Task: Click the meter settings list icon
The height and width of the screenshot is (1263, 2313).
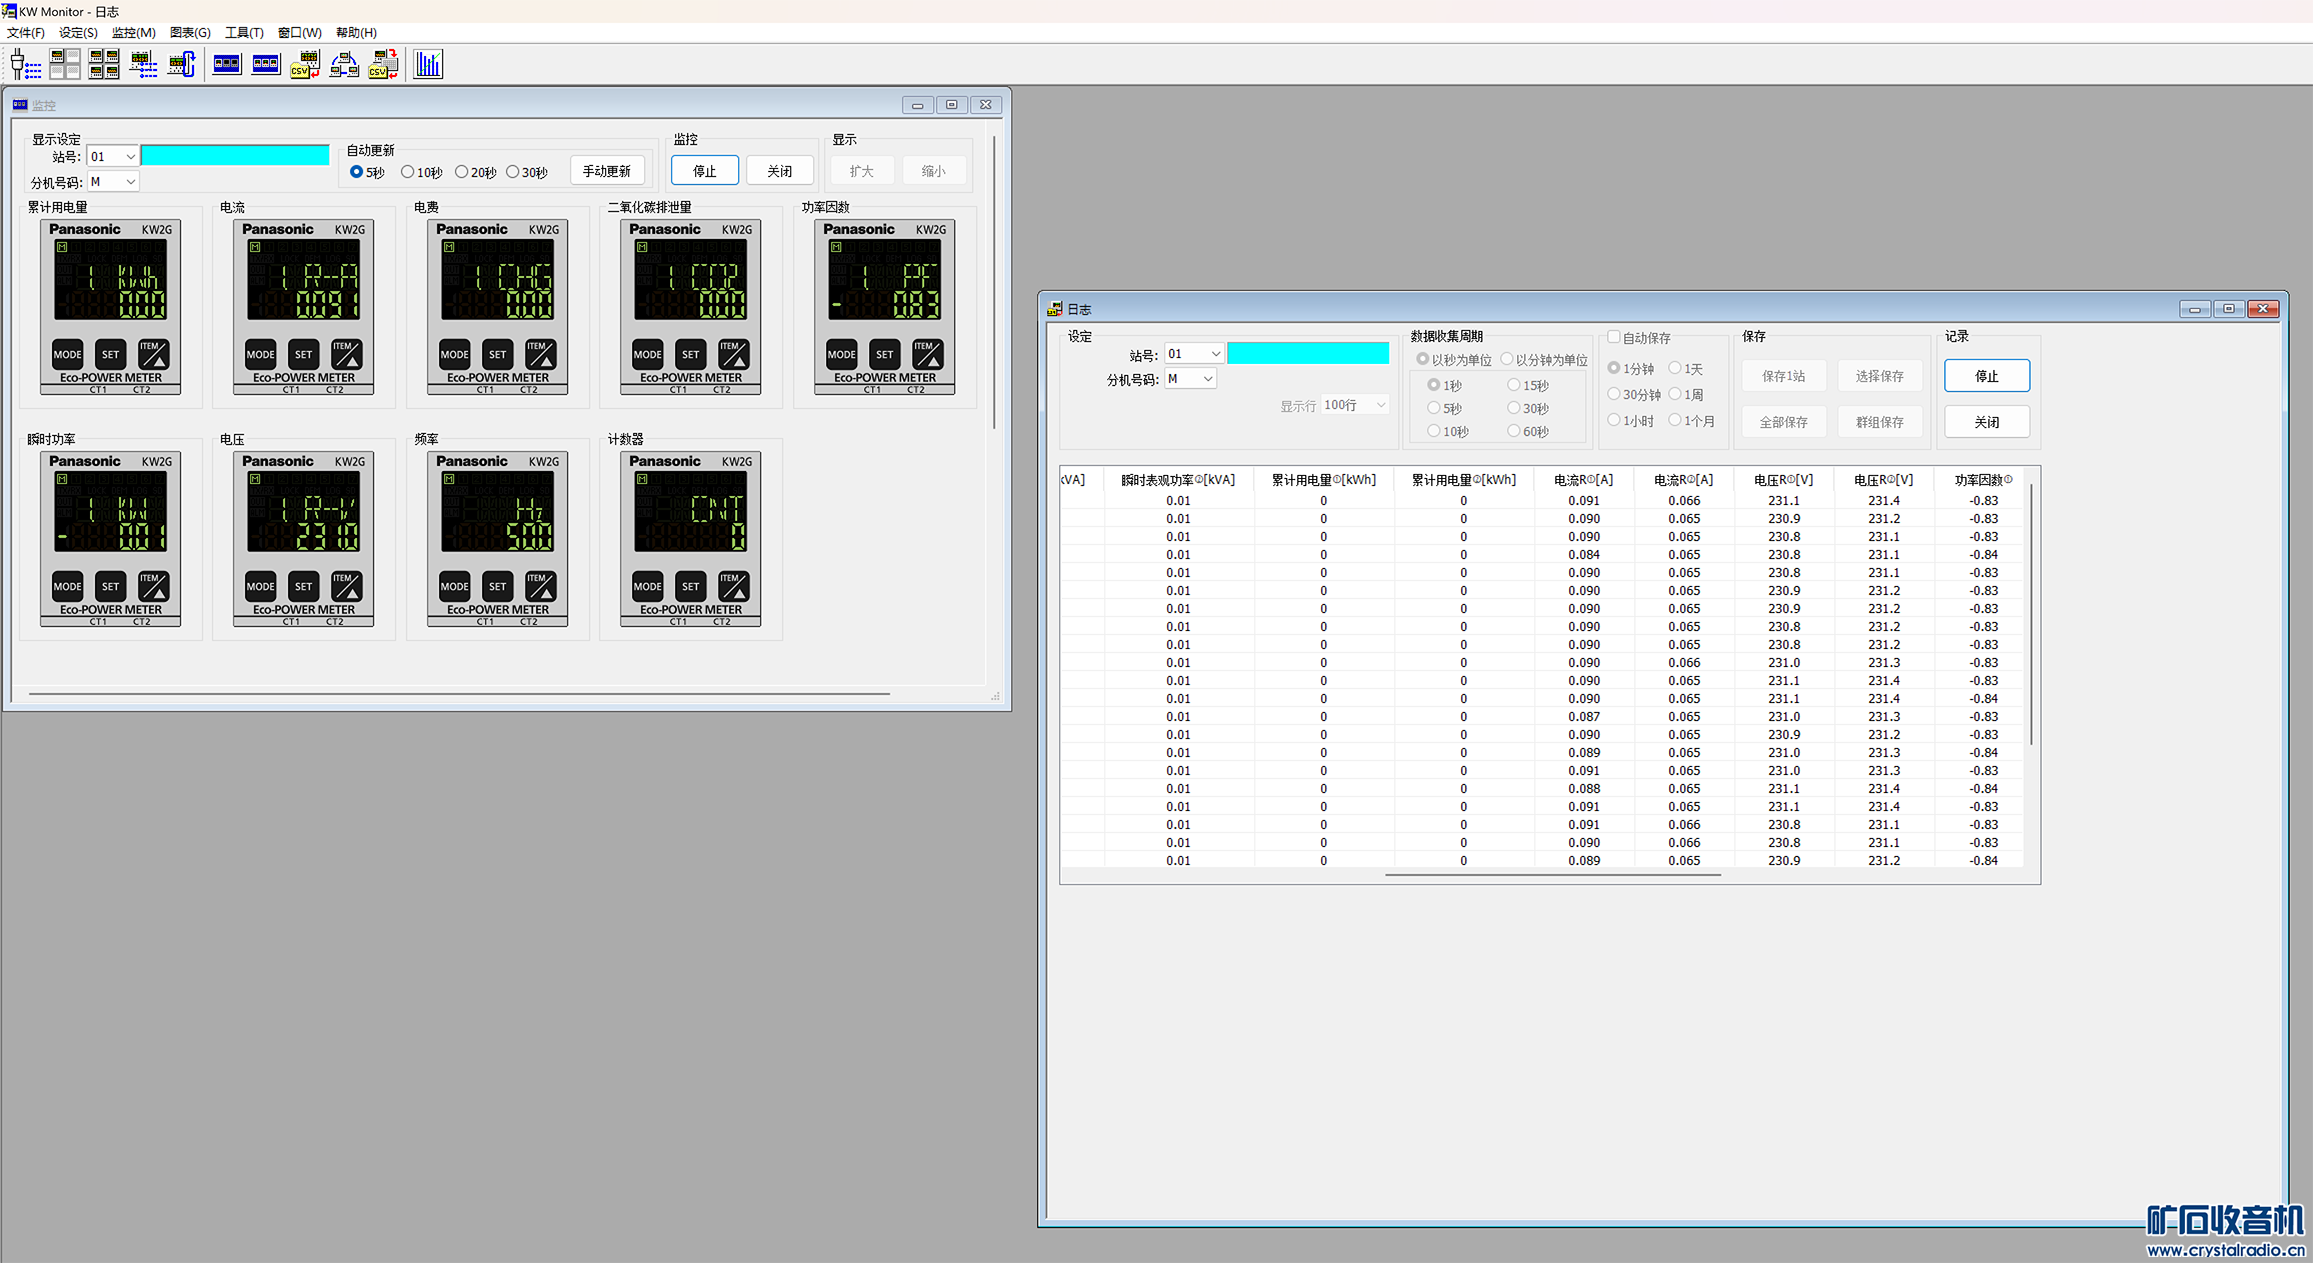Action: [143, 65]
